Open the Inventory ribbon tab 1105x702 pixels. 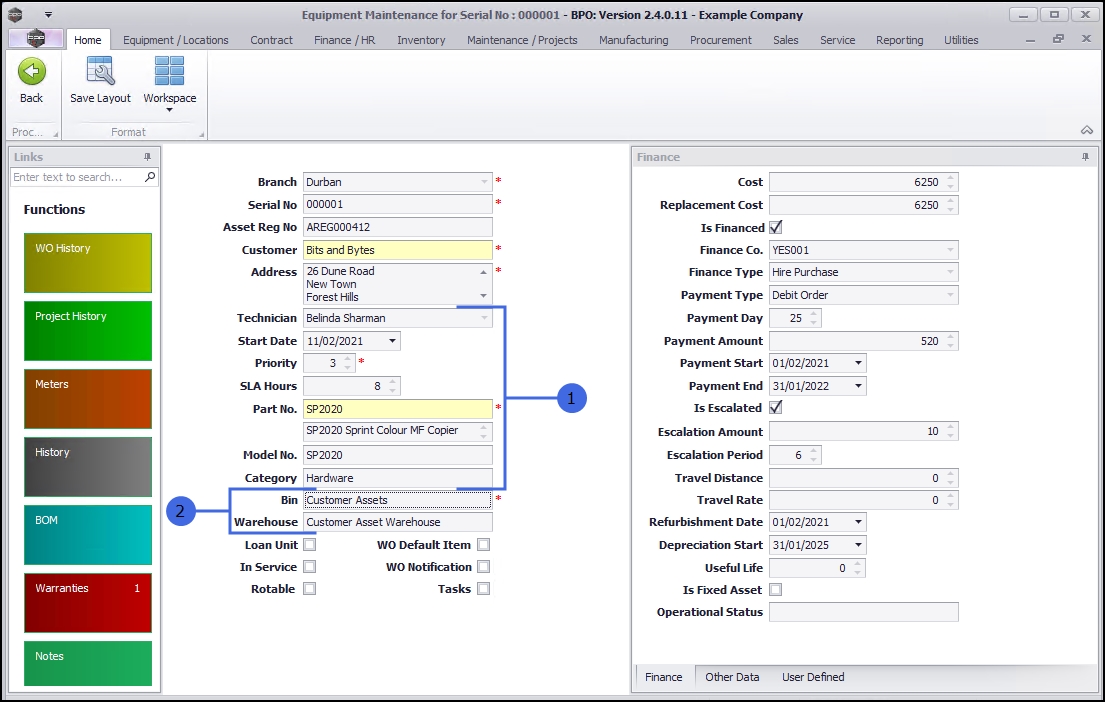click(421, 40)
